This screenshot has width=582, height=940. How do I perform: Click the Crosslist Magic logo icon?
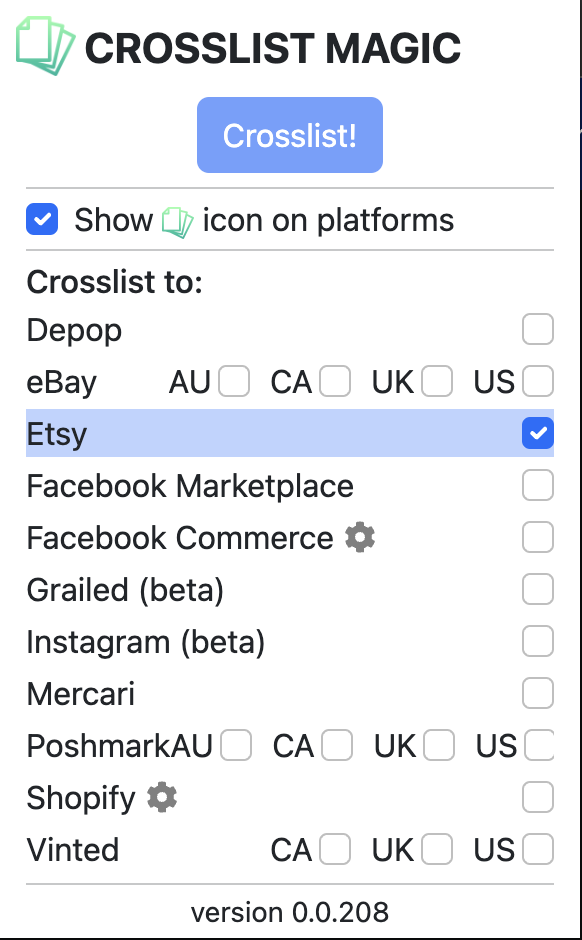click(44, 44)
